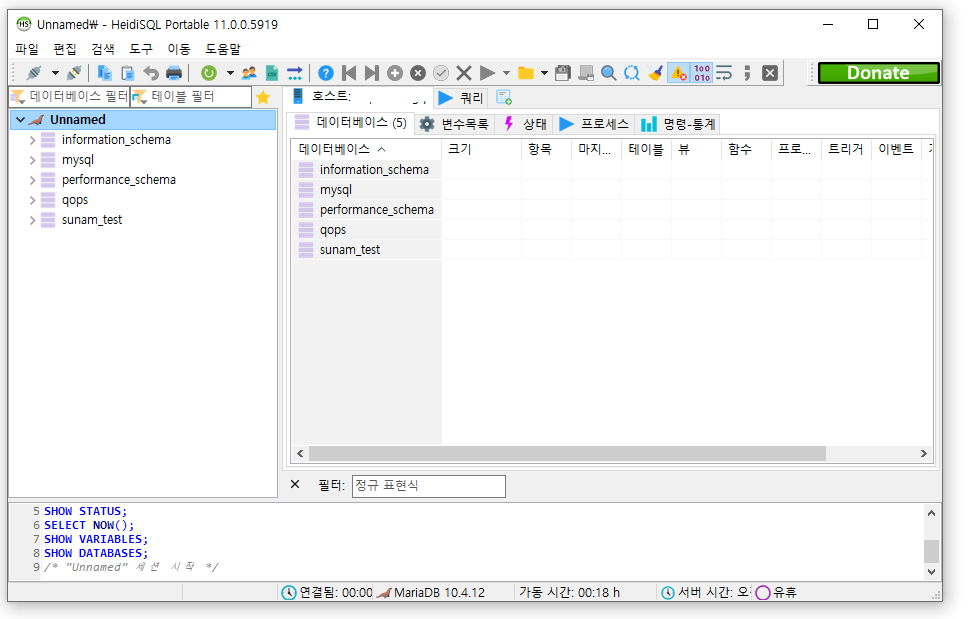The image size is (970, 619).
Task: Sort by the 데이터베이스 column header
Action: (x=366, y=149)
